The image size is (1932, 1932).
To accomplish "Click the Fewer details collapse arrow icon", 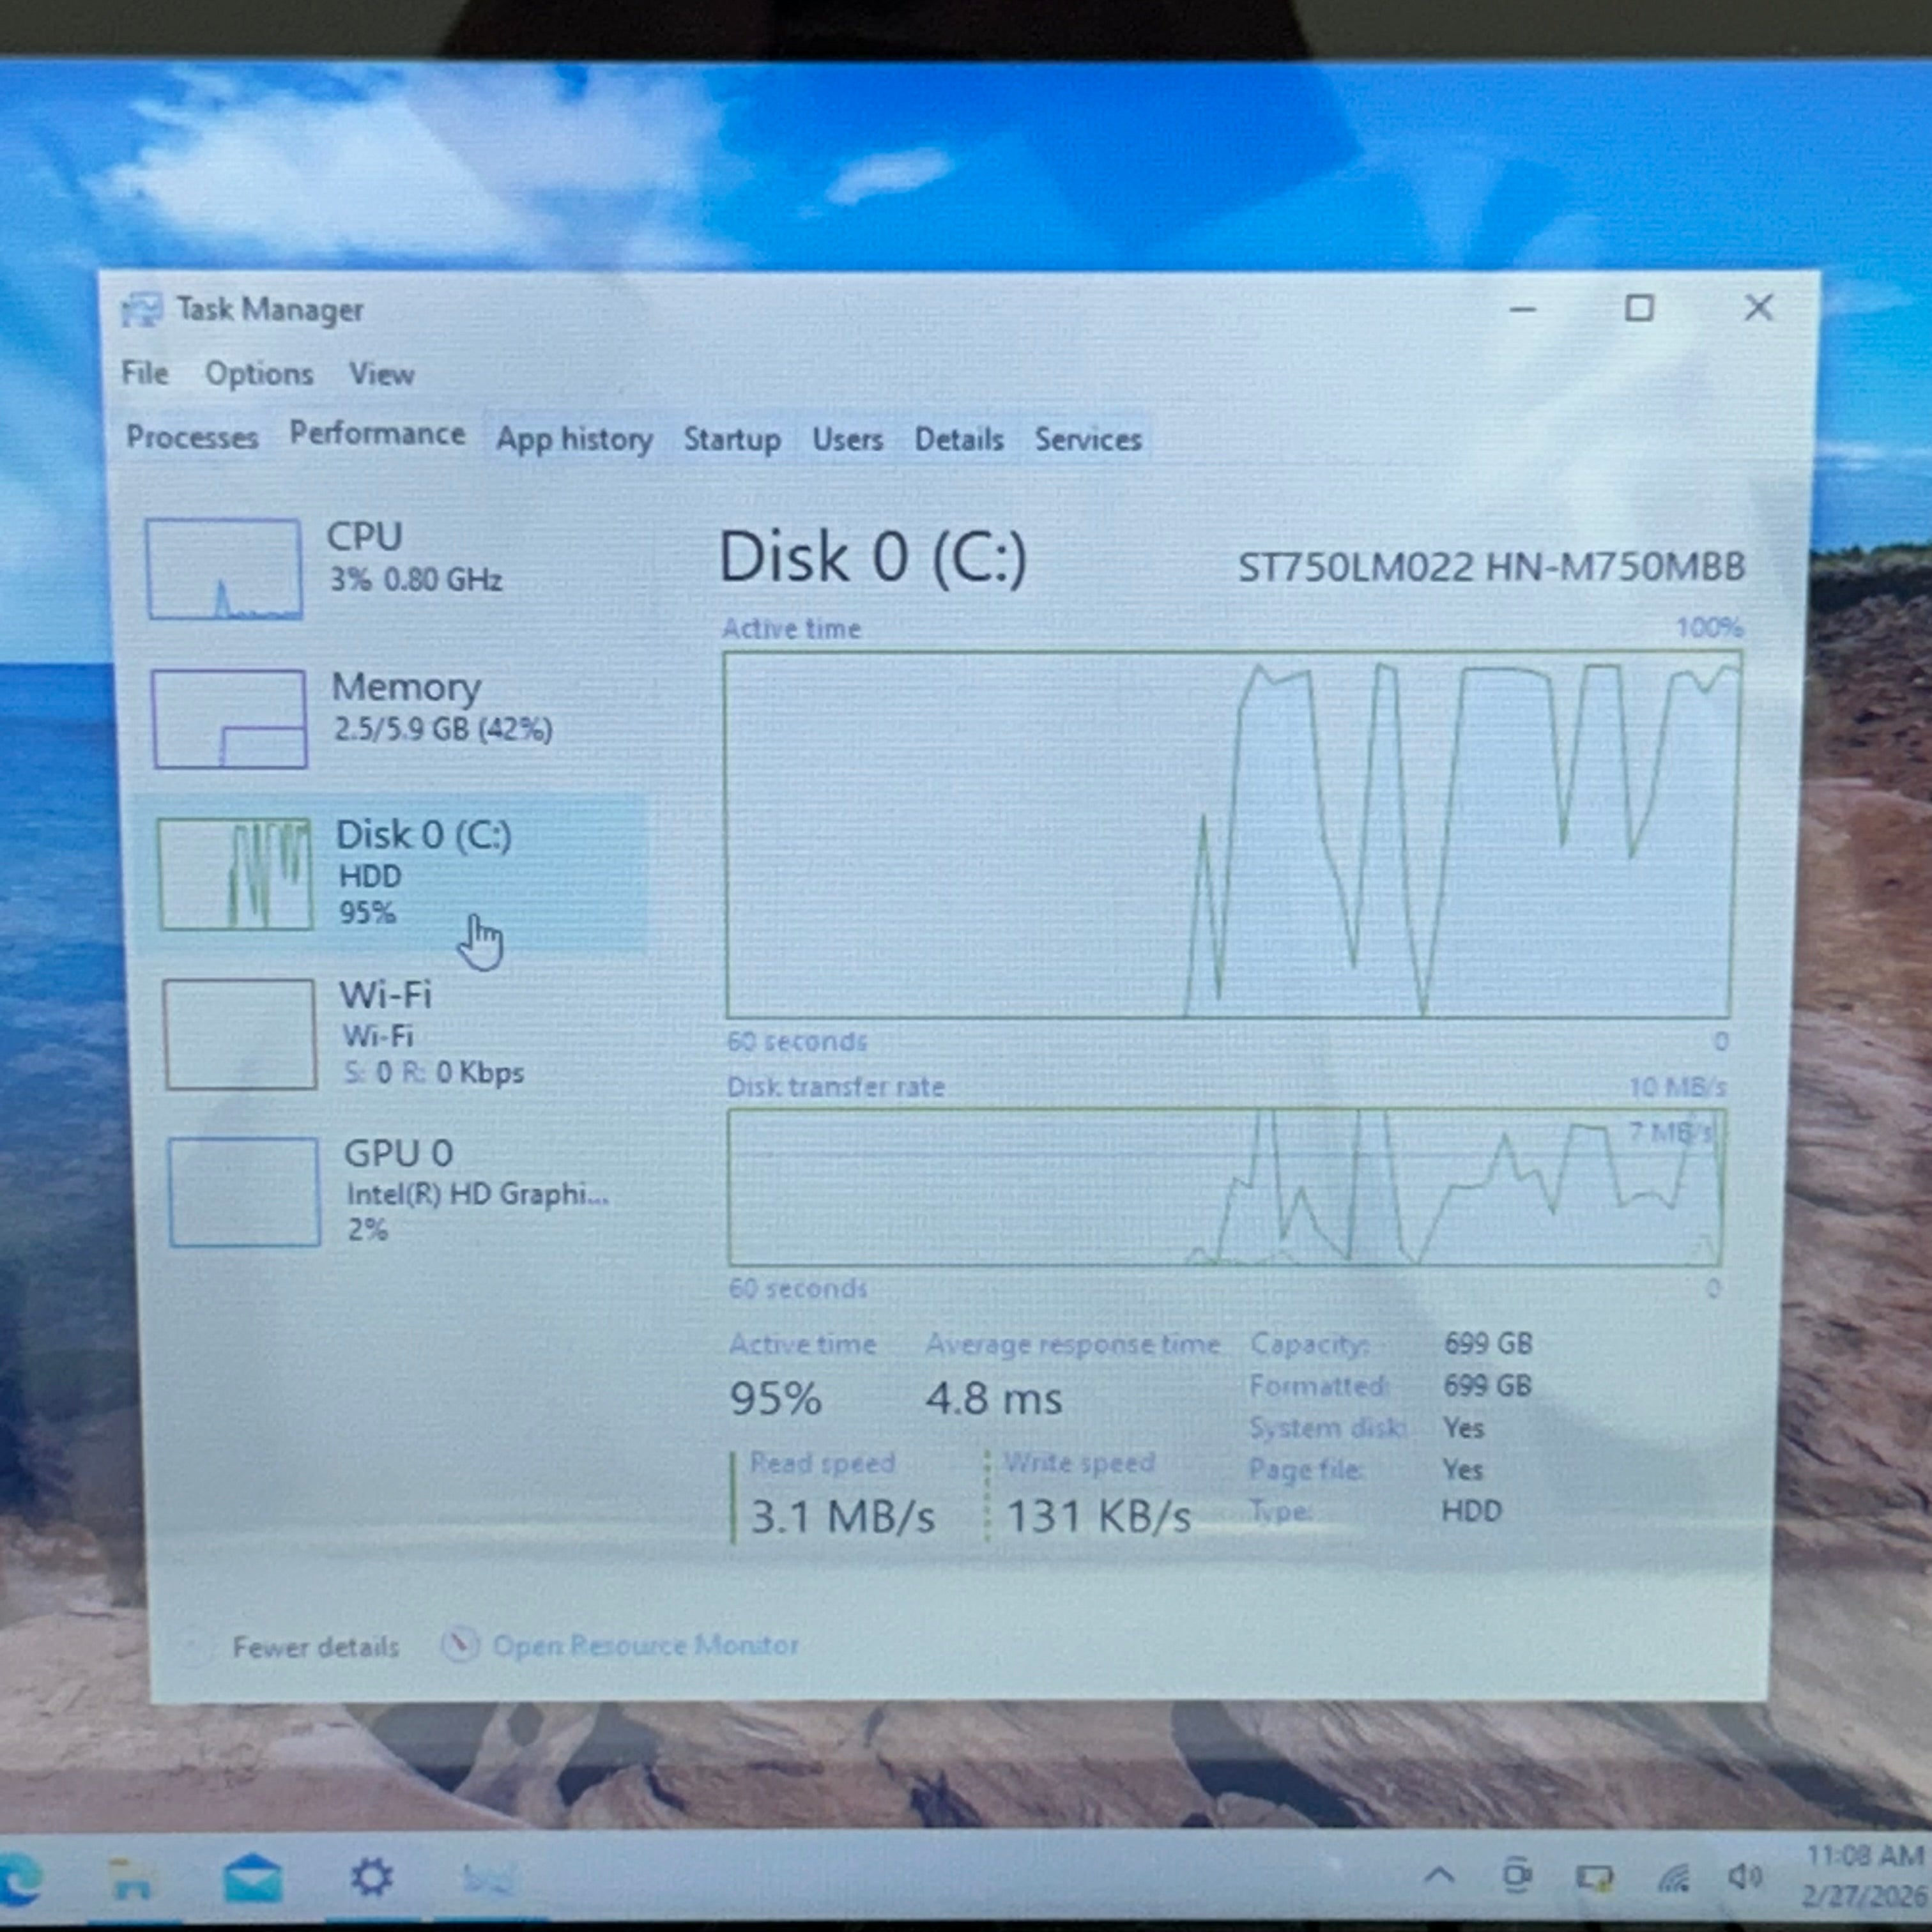I will pos(193,1647).
